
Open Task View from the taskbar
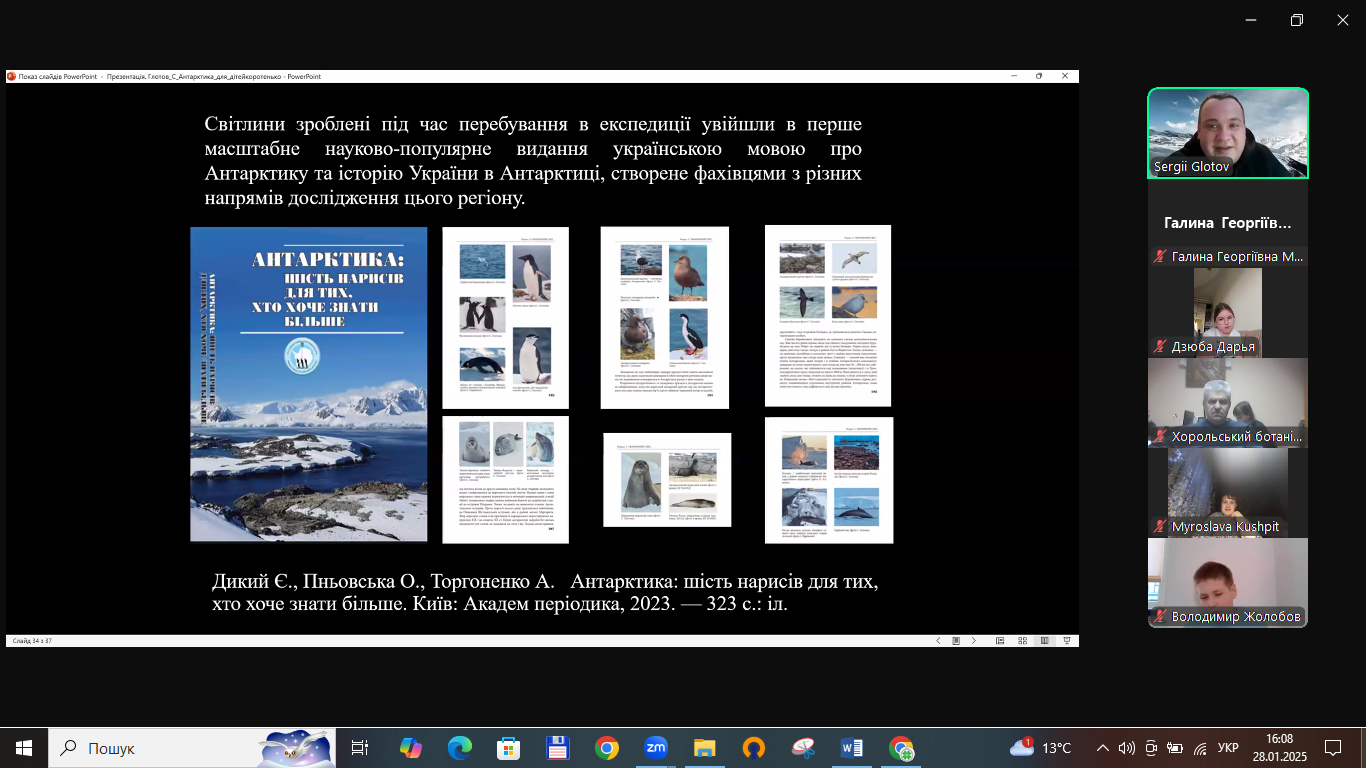coord(361,748)
